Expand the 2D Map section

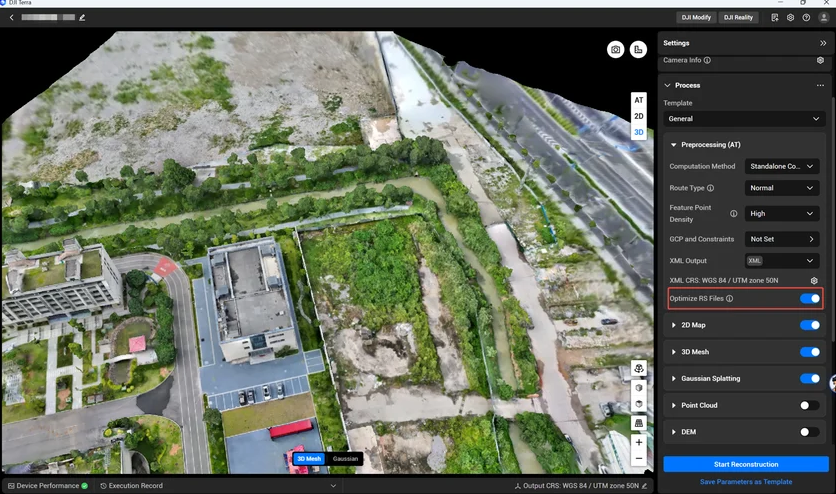pos(673,325)
